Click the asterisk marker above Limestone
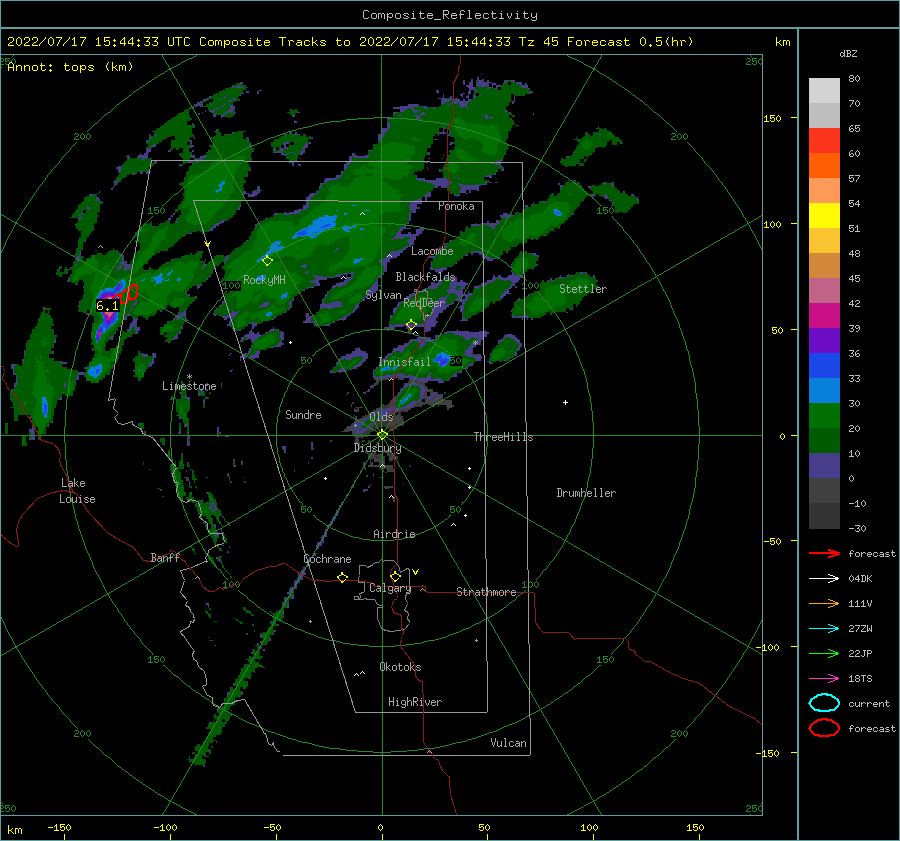This screenshot has width=900, height=841. point(189,377)
